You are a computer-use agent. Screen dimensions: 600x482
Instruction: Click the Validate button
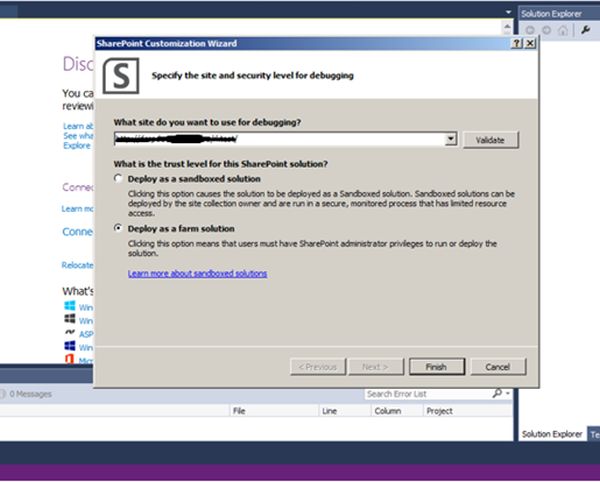tap(491, 140)
